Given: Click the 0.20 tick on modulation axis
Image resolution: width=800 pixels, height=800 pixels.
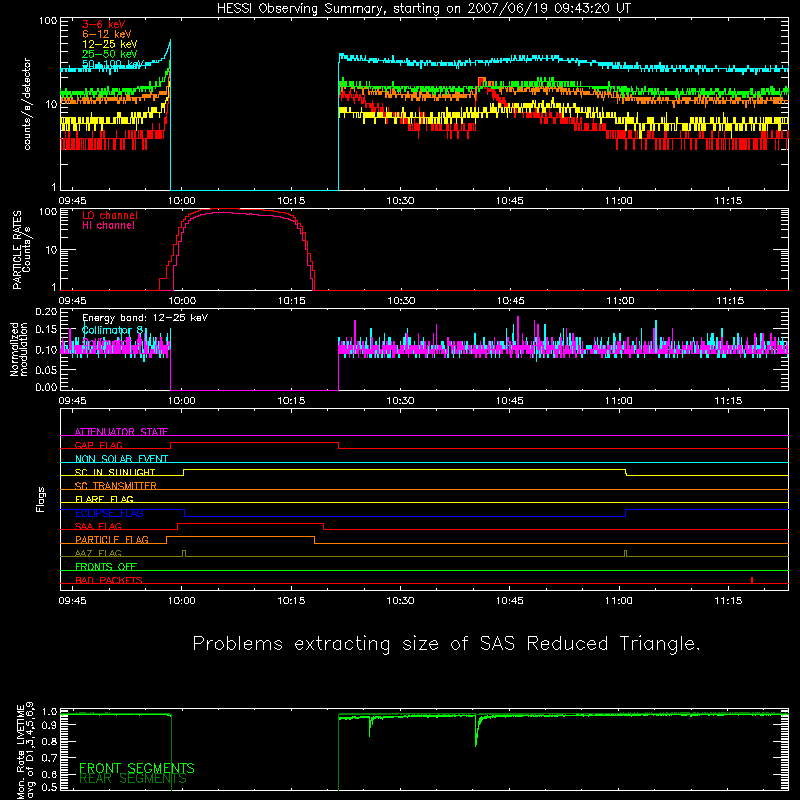Looking at the screenshot, I should pyautogui.click(x=46, y=311).
